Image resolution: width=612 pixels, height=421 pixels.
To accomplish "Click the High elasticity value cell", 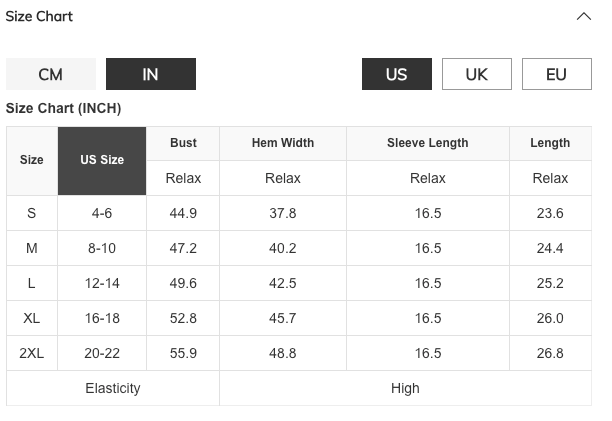I will (405, 388).
